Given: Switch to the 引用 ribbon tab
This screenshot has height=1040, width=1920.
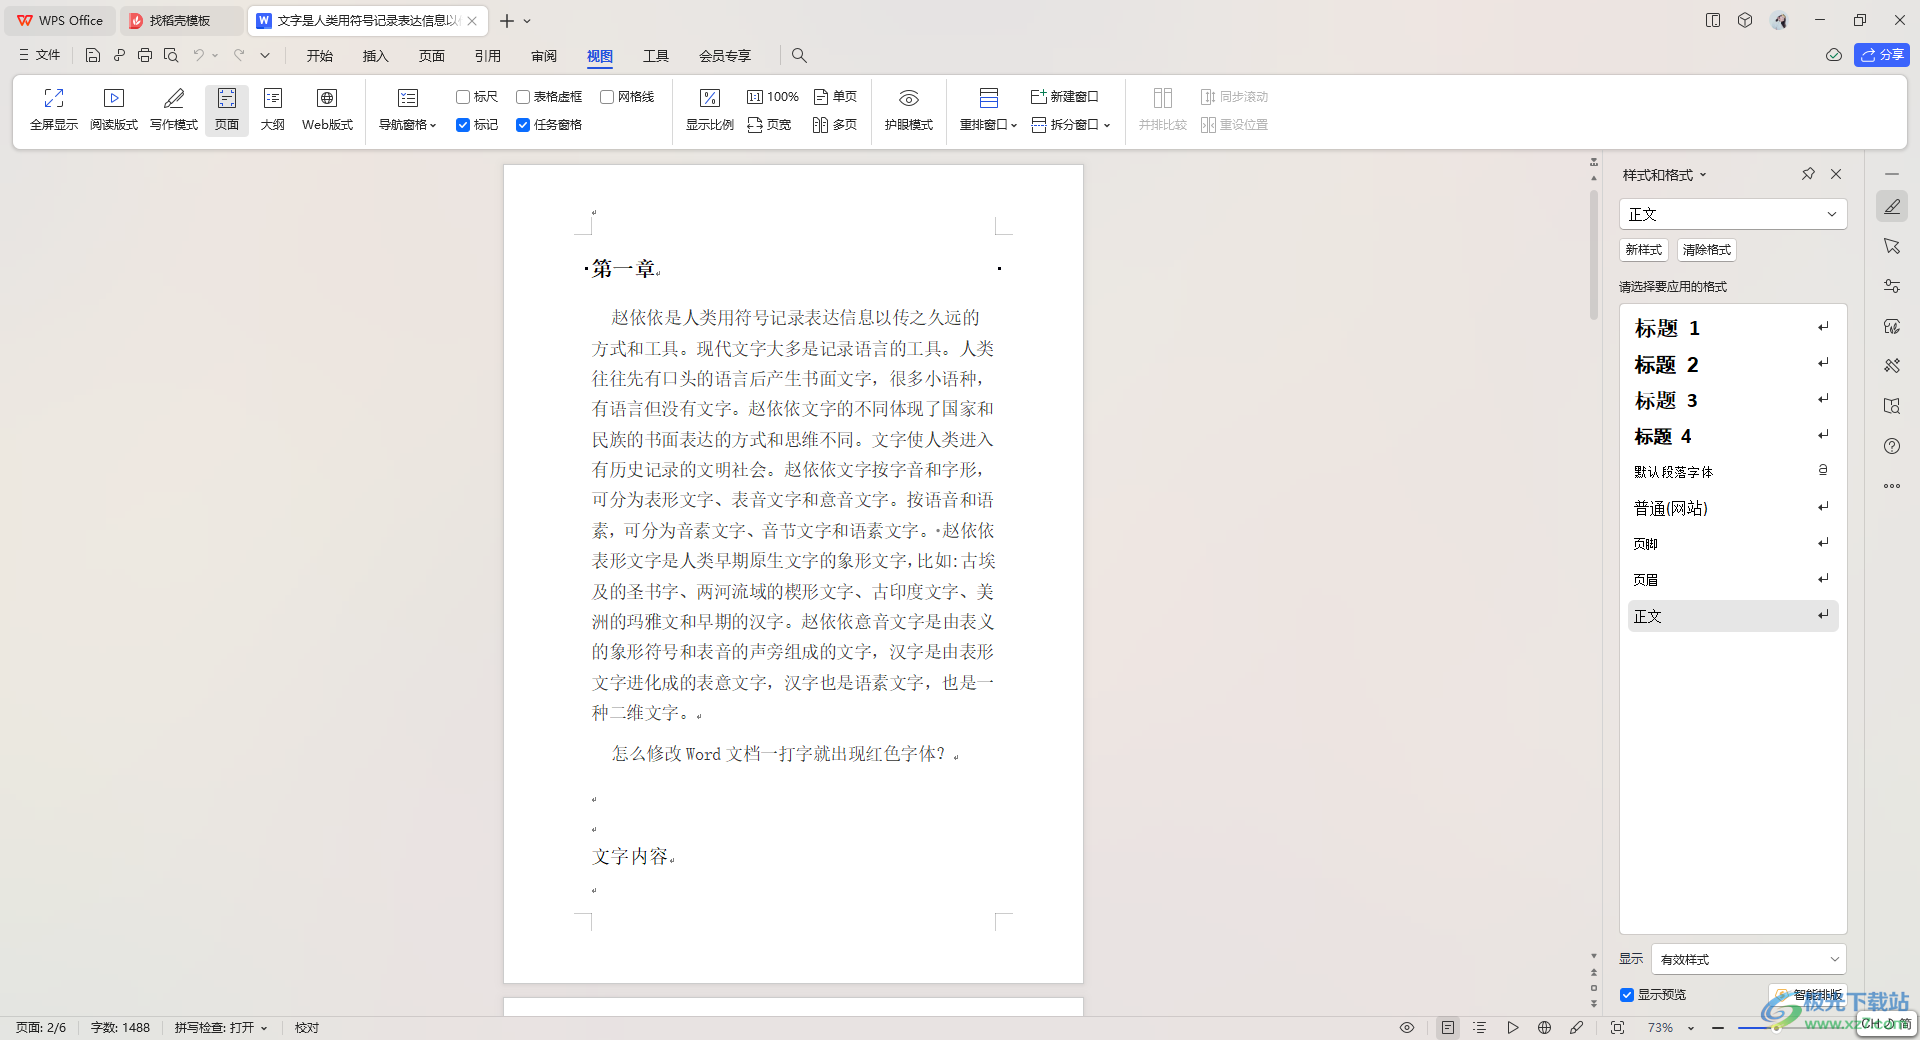Looking at the screenshot, I should coord(488,56).
